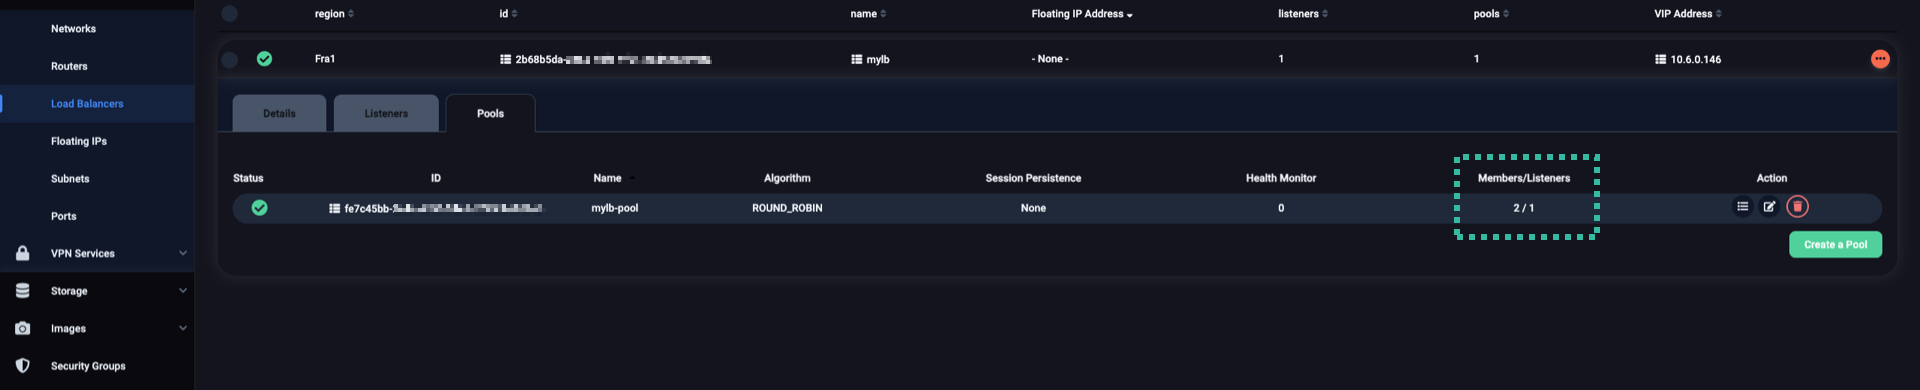
Task: Sort table by VIP Address column
Action: coord(1688,14)
